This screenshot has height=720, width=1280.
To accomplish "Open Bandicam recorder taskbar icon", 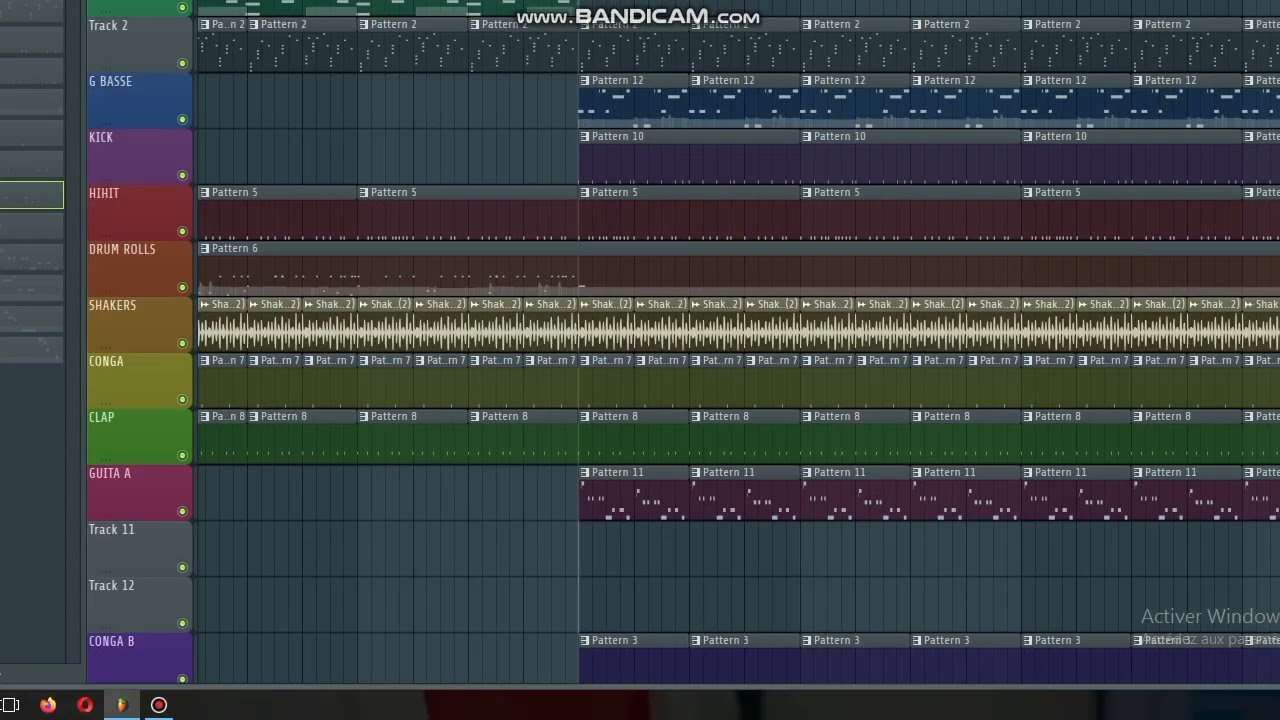I will 159,705.
